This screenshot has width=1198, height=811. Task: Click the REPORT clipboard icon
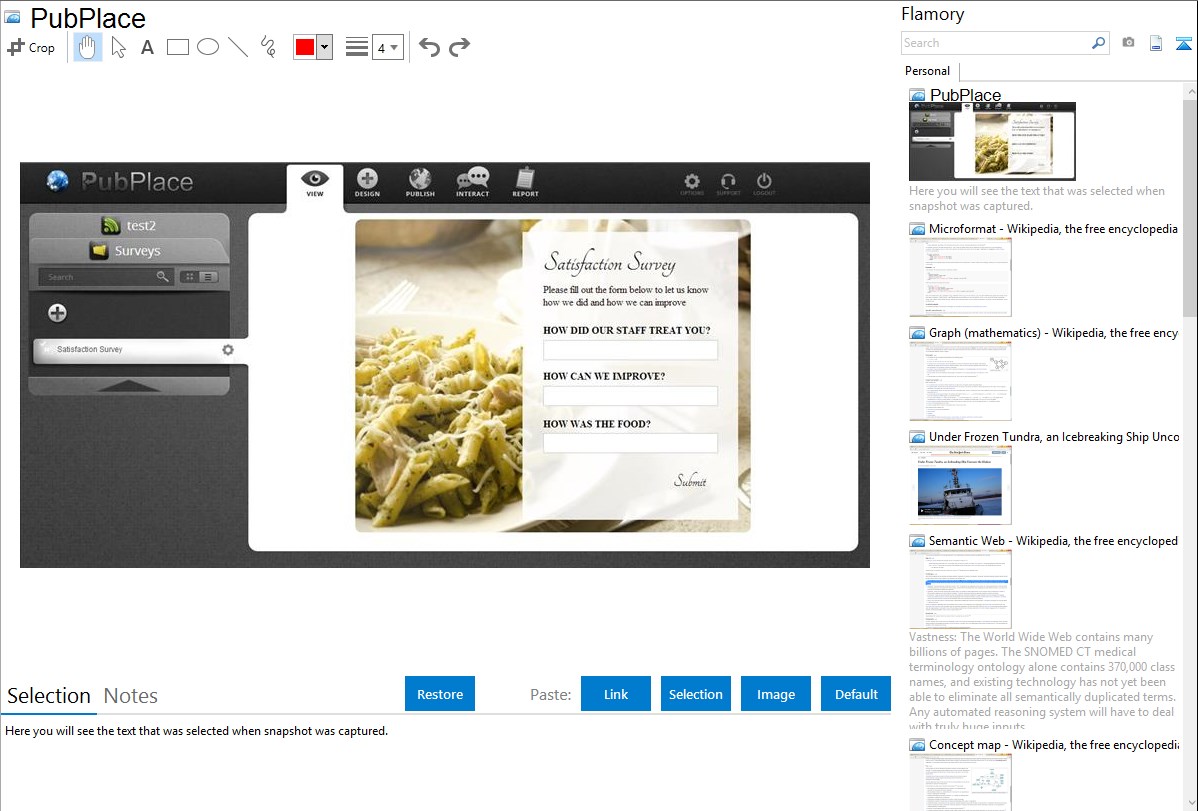tap(526, 183)
